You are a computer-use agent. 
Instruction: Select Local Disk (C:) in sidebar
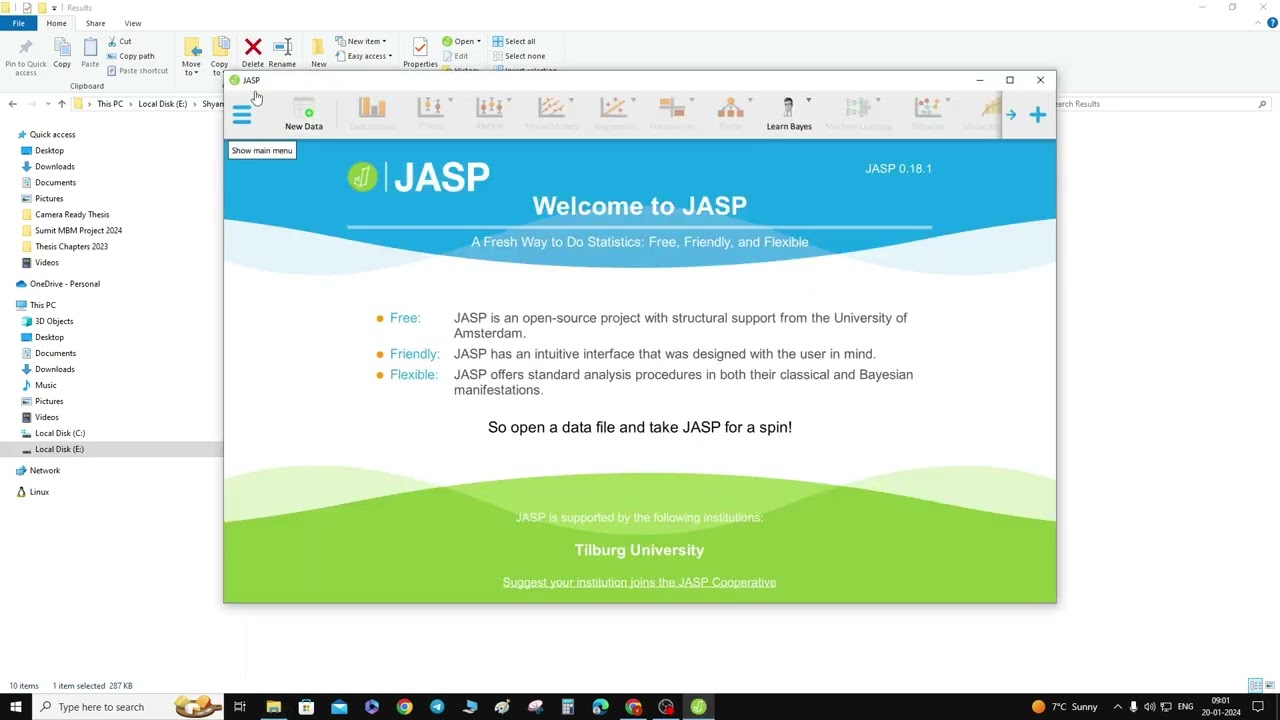click(59, 433)
